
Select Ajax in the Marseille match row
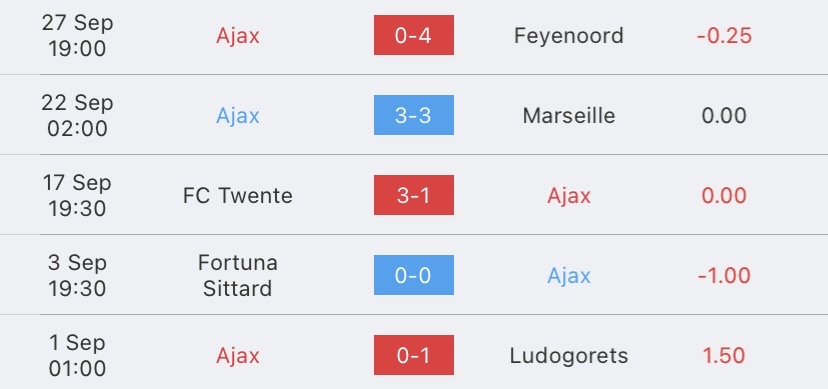238,116
